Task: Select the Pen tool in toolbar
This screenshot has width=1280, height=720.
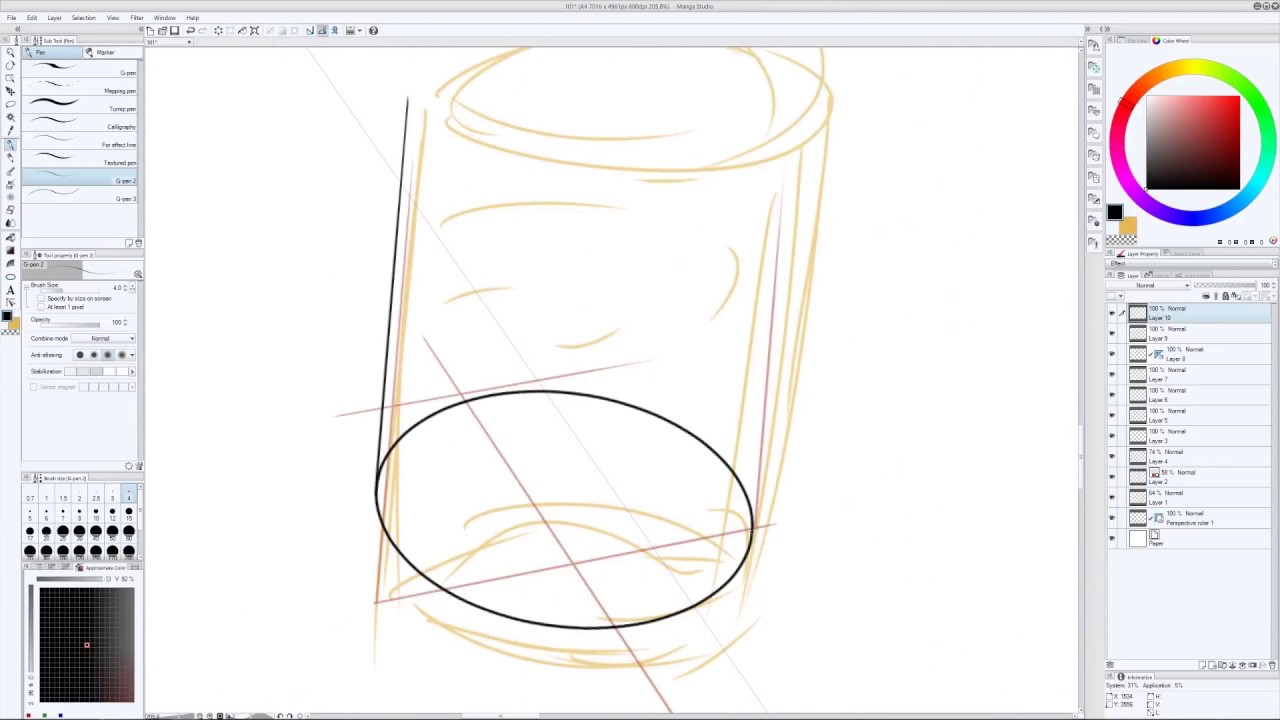Action: [x=10, y=145]
